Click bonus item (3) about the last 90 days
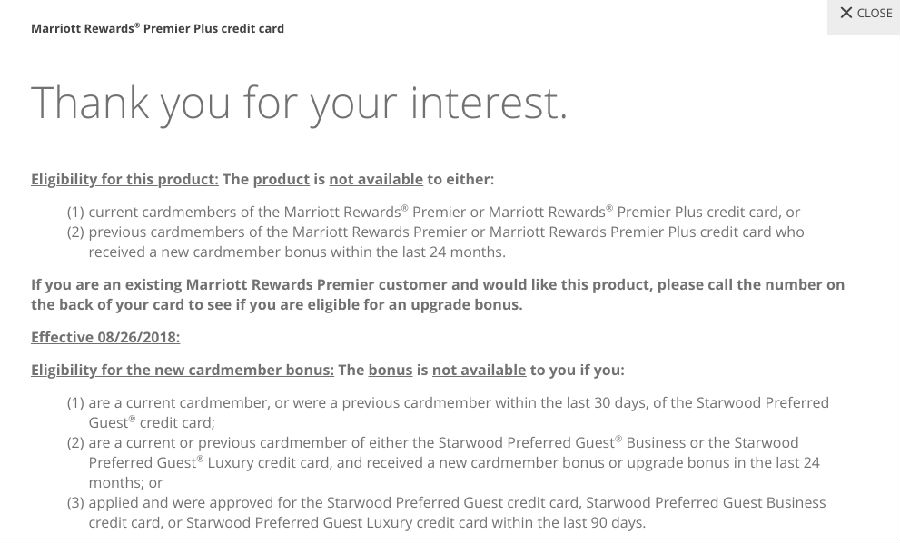Image resolution: width=900 pixels, height=543 pixels. [447, 513]
